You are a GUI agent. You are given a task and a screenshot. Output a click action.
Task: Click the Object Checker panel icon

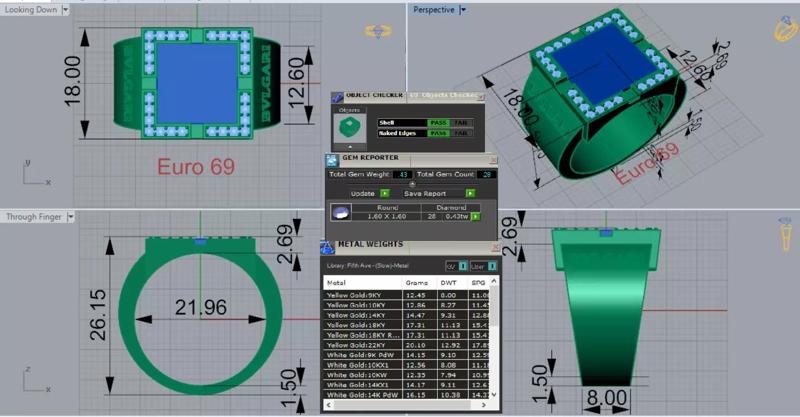(337, 97)
